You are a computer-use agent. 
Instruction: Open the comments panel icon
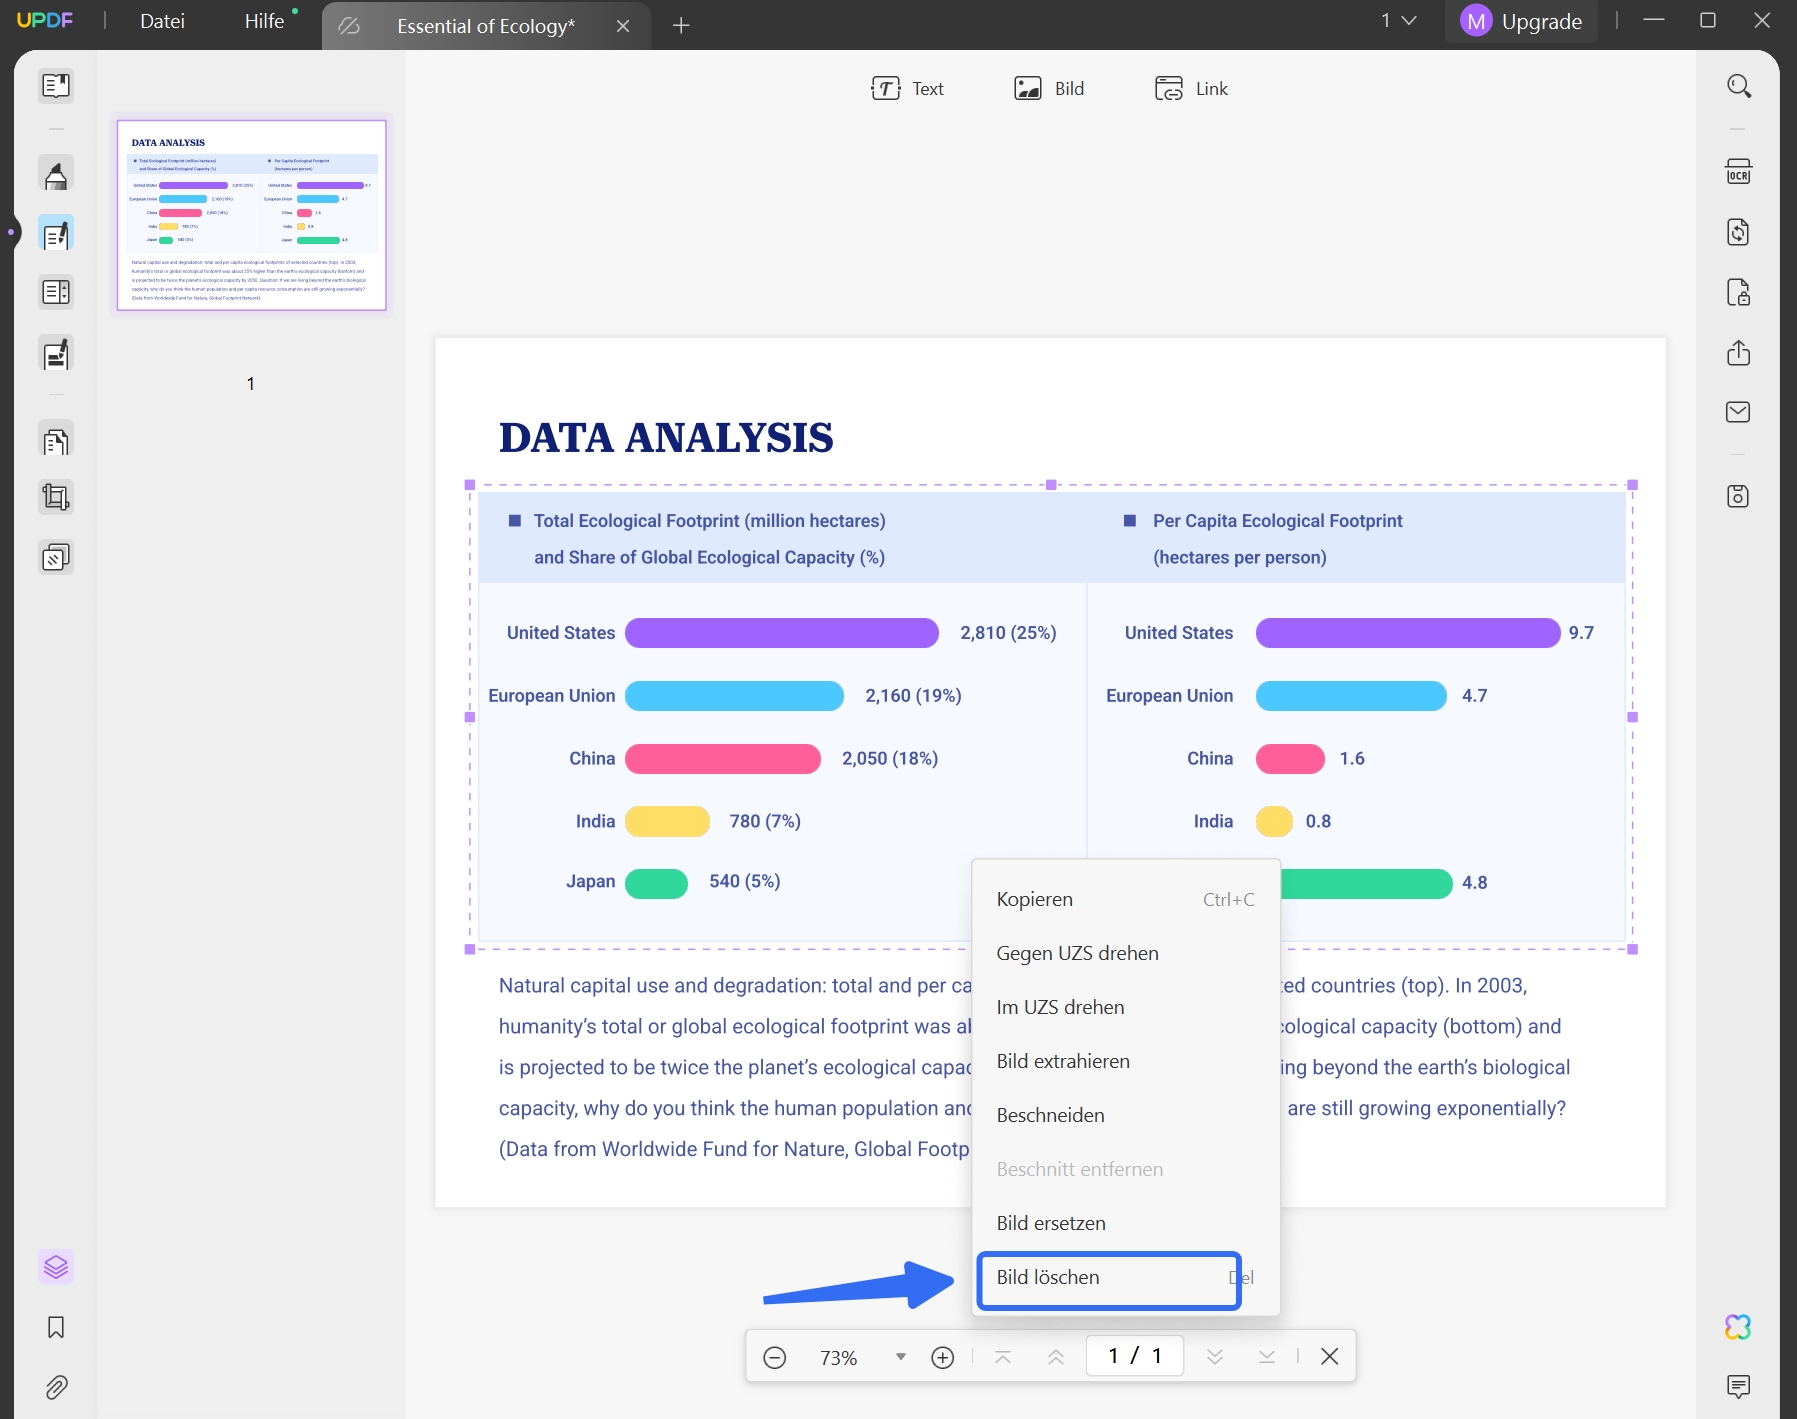click(1739, 1386)
